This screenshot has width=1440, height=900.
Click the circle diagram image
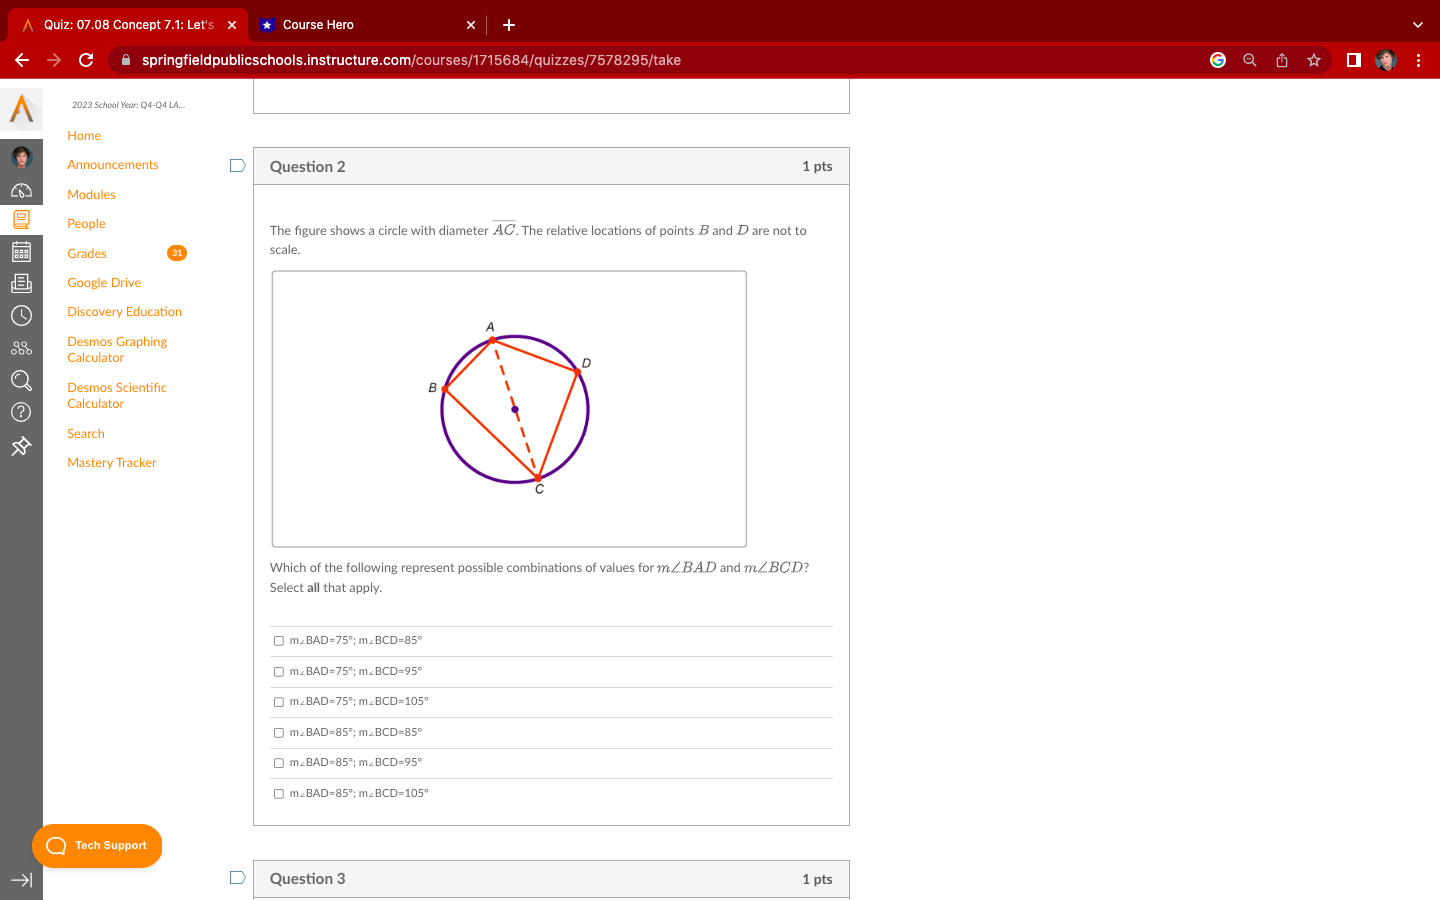pos(509,409)
